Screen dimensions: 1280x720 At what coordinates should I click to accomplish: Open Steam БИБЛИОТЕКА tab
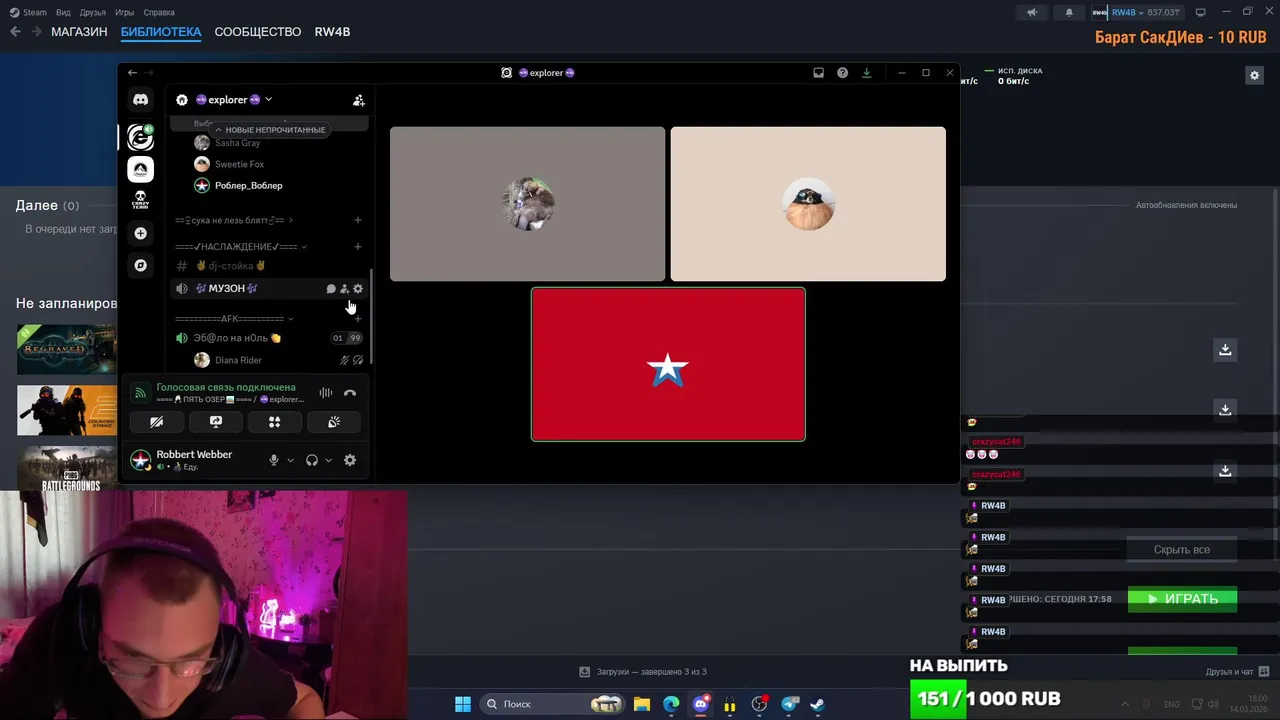pos(161,32)
